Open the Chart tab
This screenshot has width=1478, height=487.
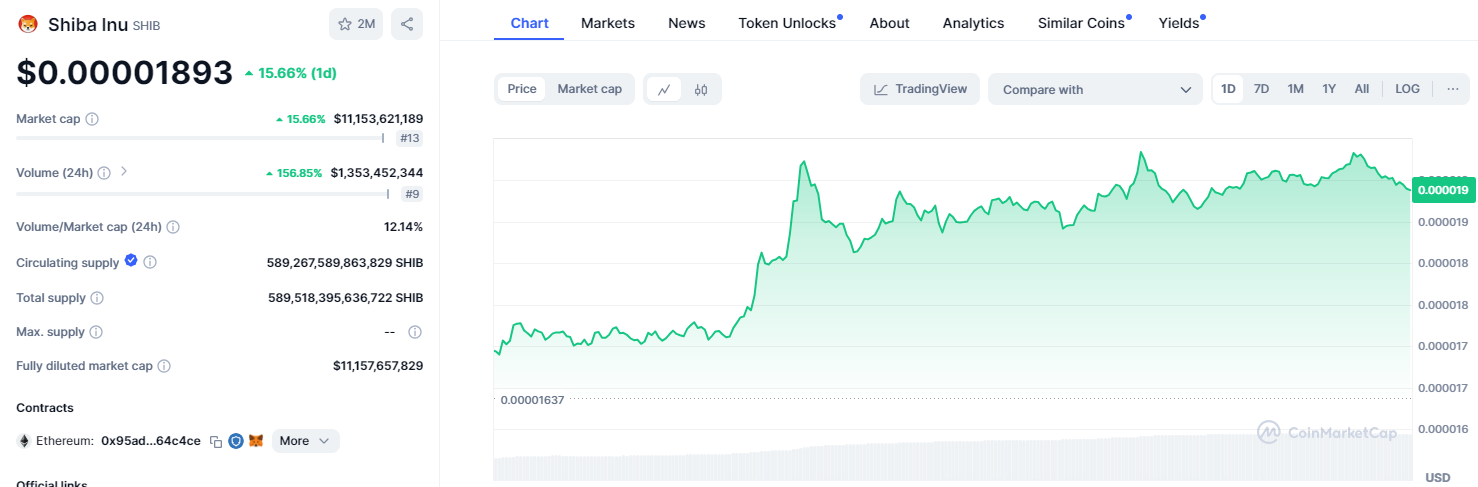tap(529, 22)
